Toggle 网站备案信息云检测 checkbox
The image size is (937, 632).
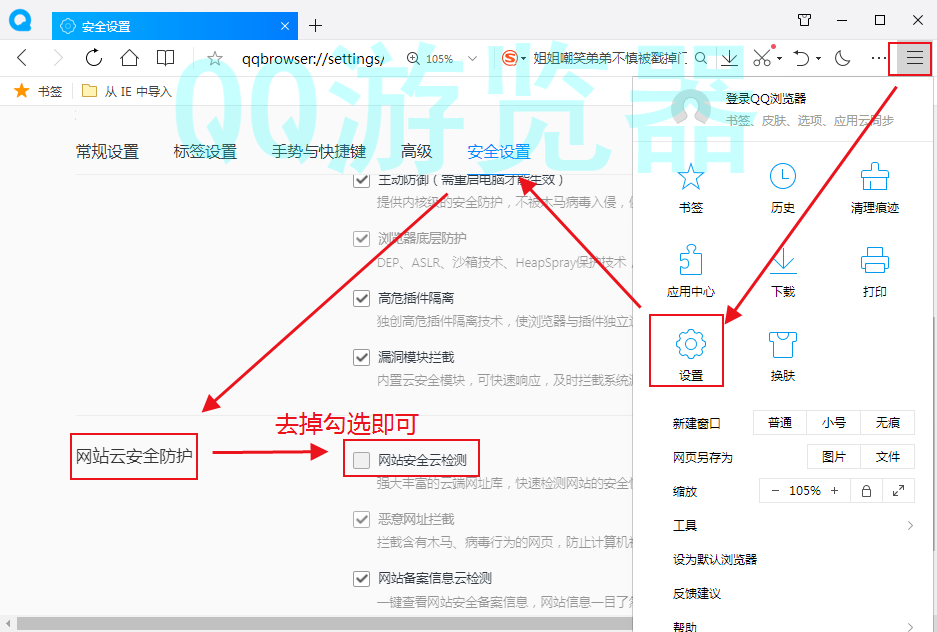(x=362, y=578)
